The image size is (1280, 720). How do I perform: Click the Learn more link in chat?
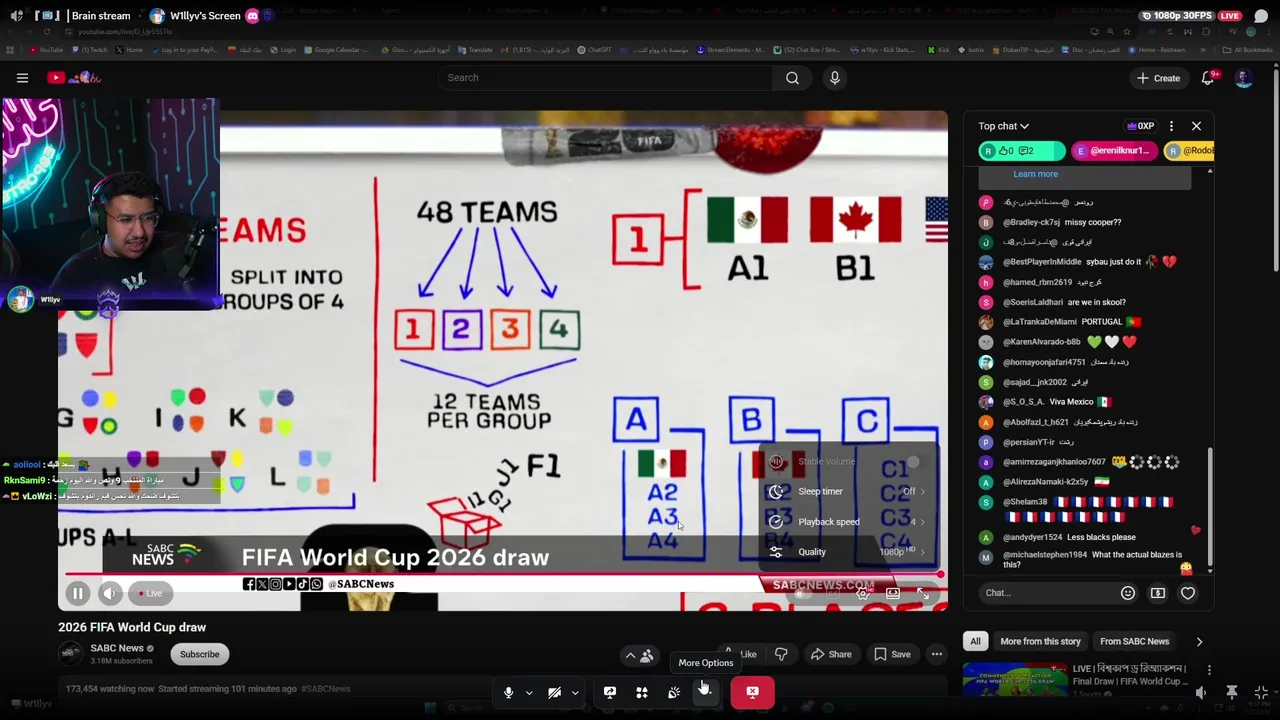pyautogui.click(x=1035, y=174)
